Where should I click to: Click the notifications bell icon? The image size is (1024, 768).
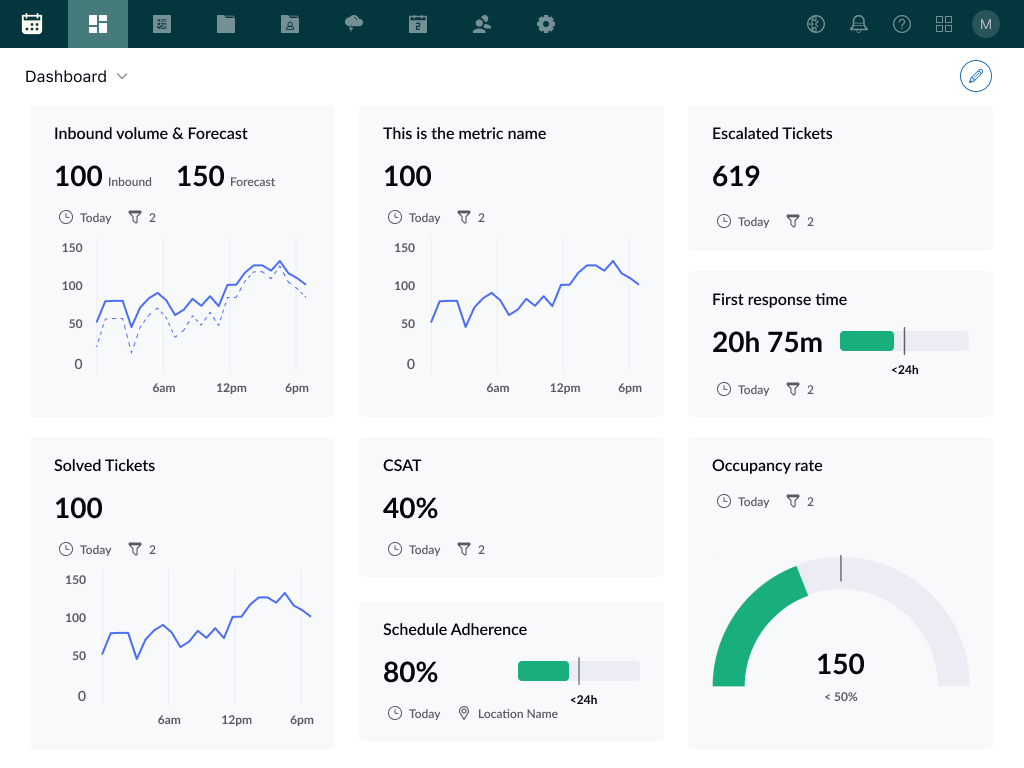pos(858,24)
